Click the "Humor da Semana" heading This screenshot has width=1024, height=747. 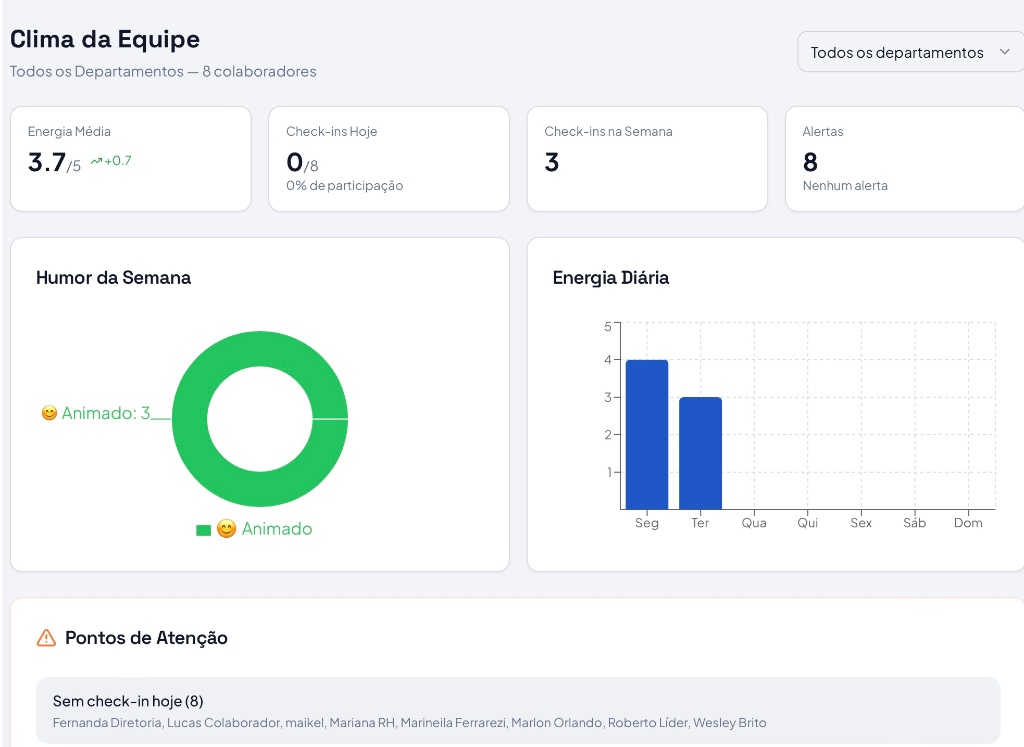click(x=114, y=278)
